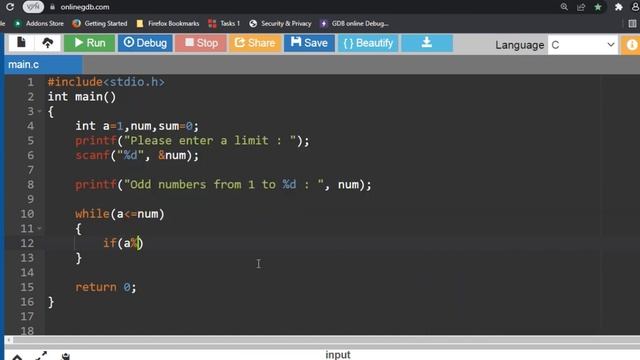Viewport: 640px width, 360px height.
Task: Open the browser zoom magnifier icon
Action: pos(564,7)
